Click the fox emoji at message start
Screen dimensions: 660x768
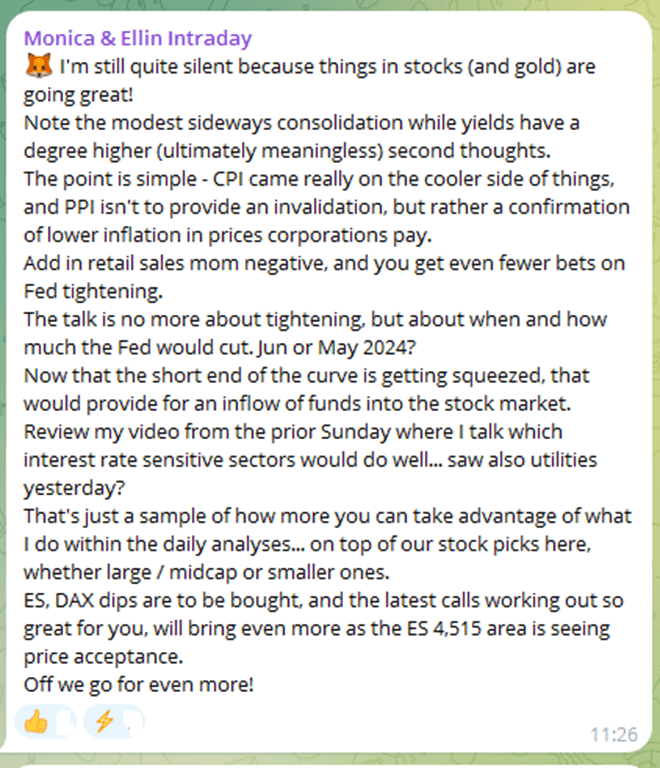point(37,68)
